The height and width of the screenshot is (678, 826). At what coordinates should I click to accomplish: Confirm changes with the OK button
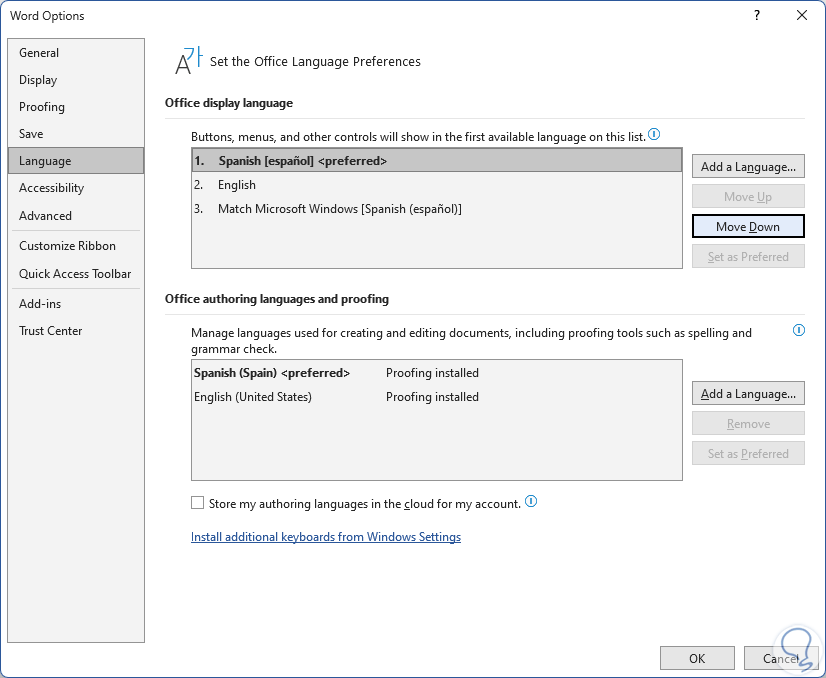pos(697,658)
